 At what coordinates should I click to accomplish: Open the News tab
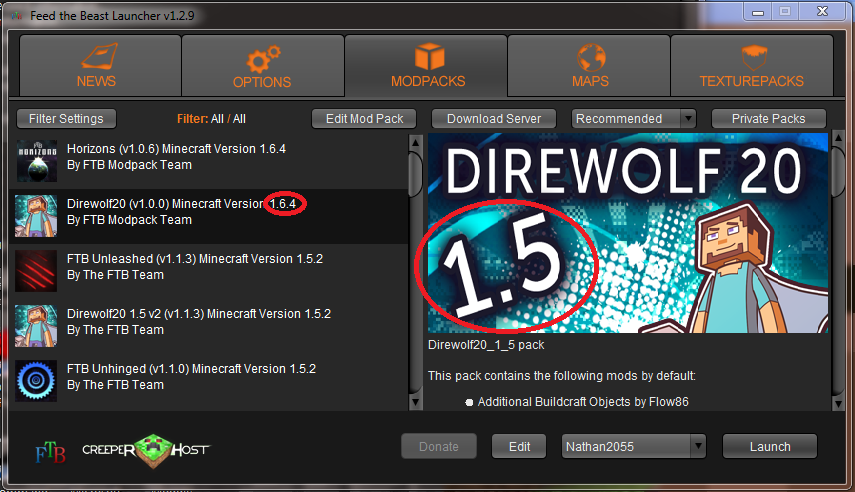coord(96,66)
